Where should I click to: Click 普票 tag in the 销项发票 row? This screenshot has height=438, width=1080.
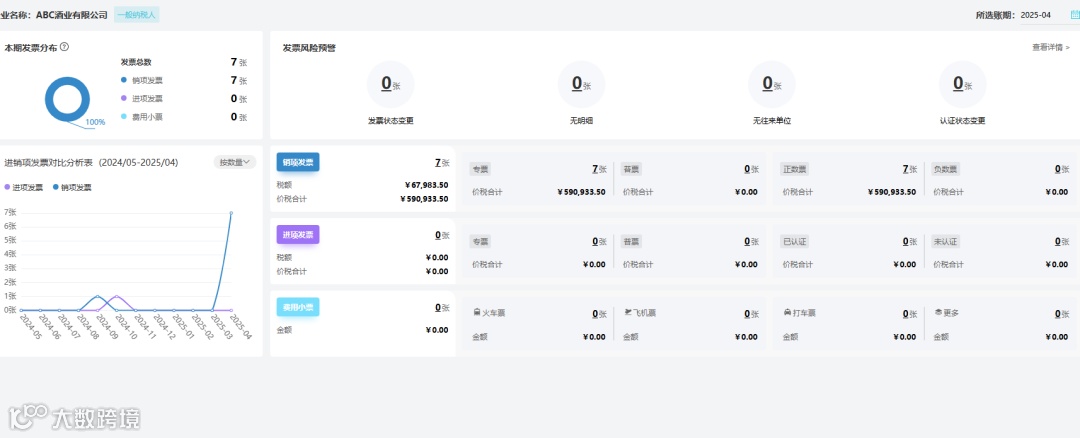(631, 169)
